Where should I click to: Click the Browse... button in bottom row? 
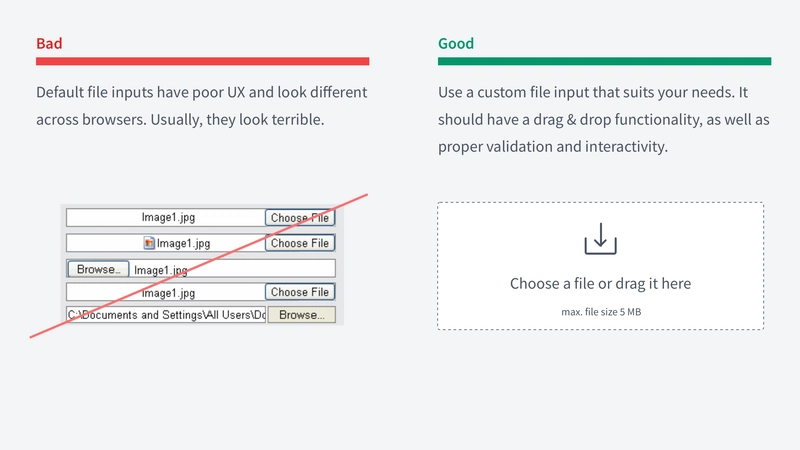click(302, 315)
